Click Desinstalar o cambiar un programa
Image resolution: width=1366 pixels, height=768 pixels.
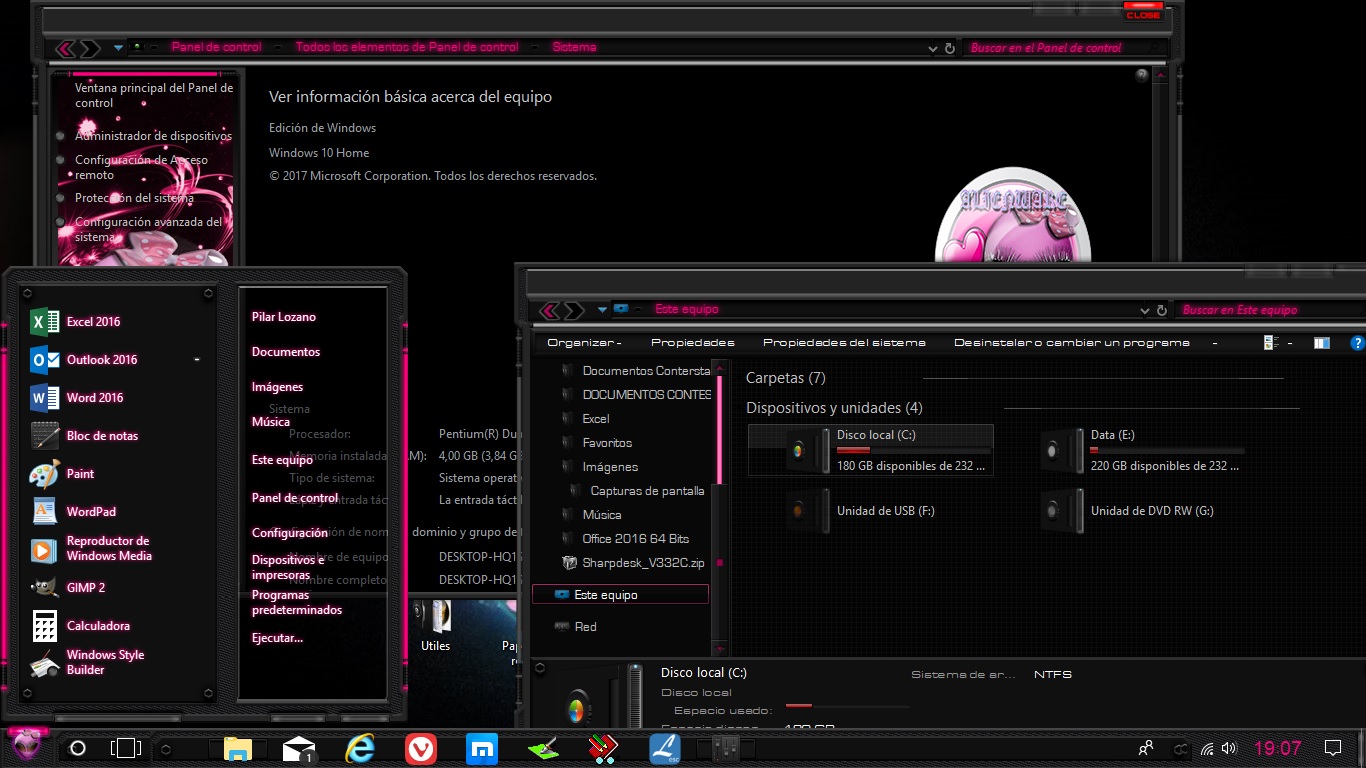1072,343
